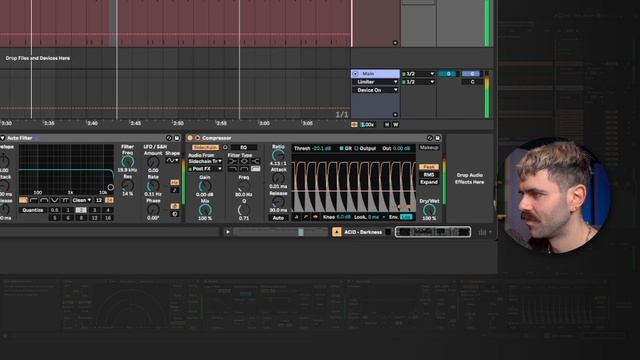Image resolution: width=640 pixels, height=360 pixels.
Task: Click the Knee value field
Action: [344, 217]
